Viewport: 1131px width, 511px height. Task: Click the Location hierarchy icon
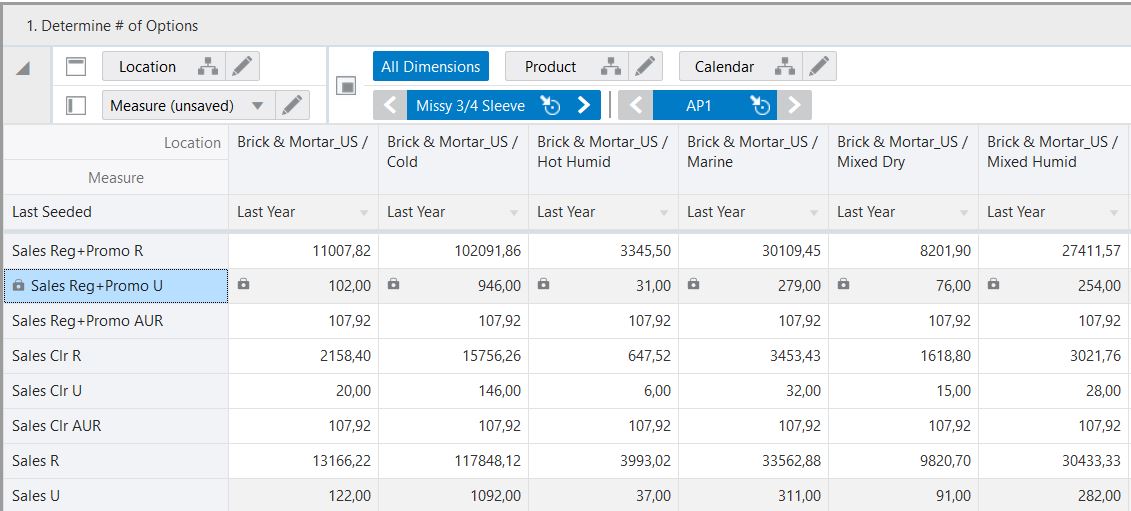tap(208, 66)
